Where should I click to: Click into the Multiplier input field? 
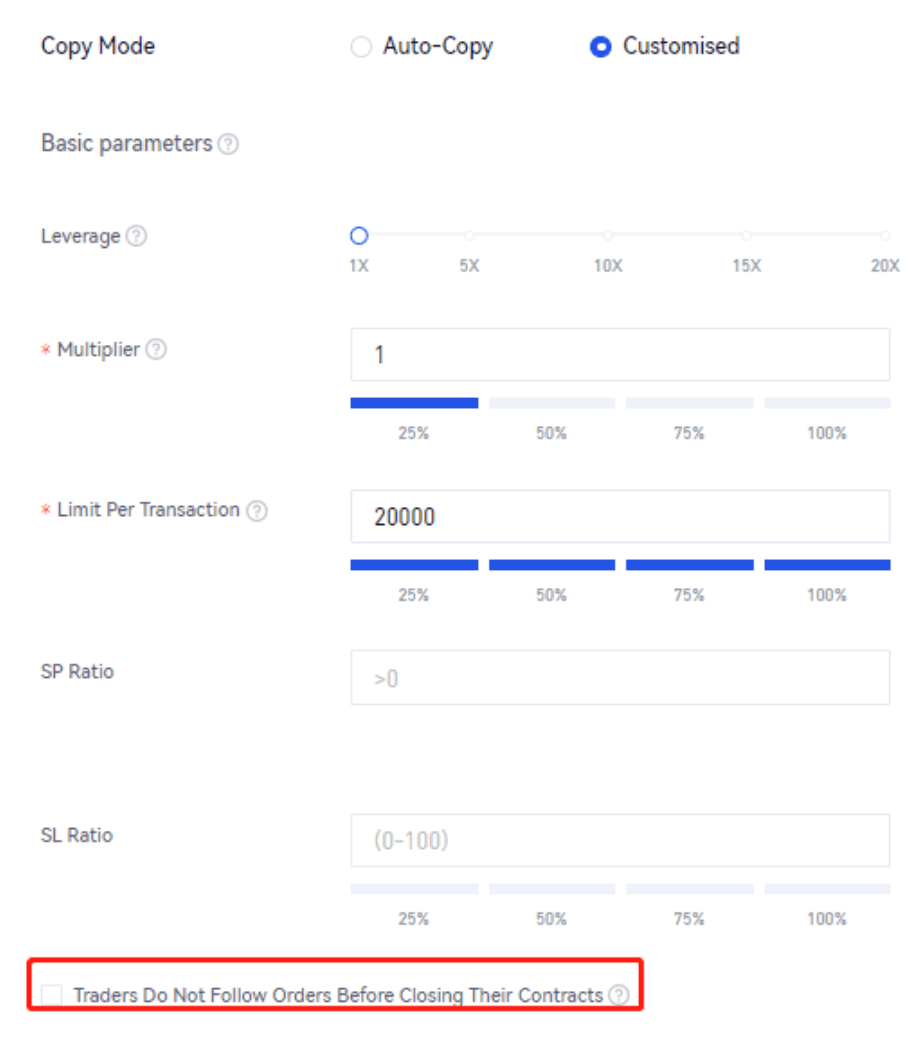pos(620,355)
